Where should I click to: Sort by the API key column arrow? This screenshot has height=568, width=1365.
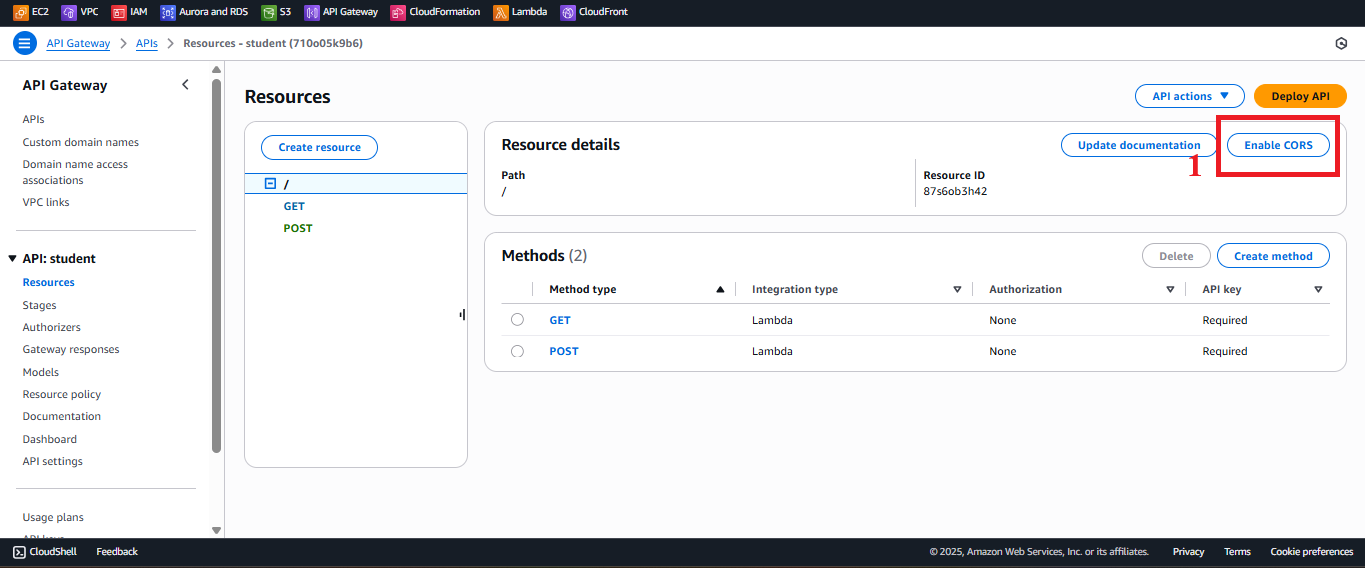click(x=1318, y=289)
